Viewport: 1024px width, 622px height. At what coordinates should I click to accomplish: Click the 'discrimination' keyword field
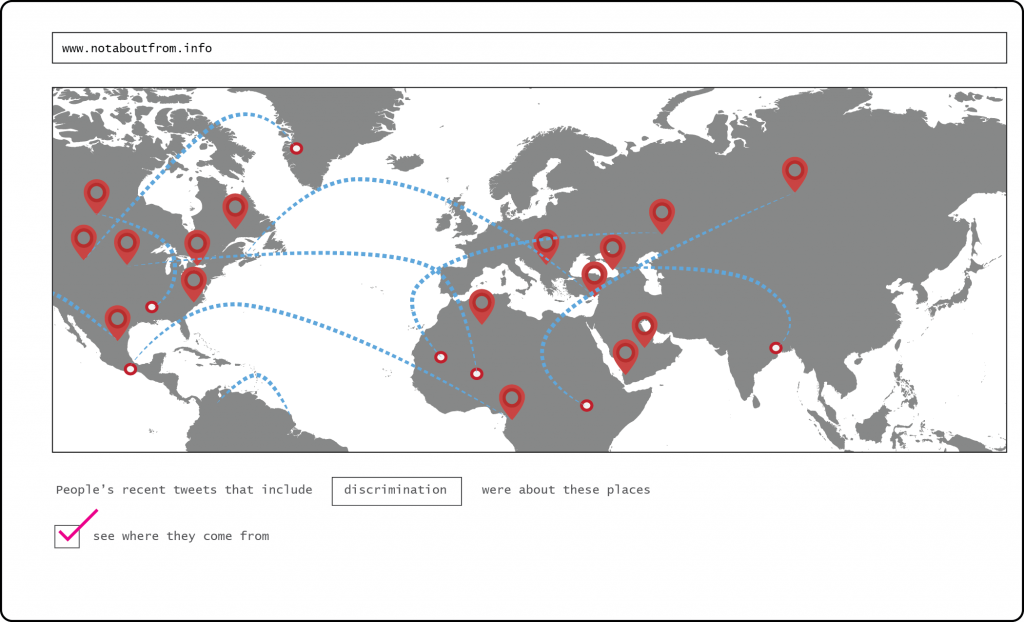pos(396,491)
